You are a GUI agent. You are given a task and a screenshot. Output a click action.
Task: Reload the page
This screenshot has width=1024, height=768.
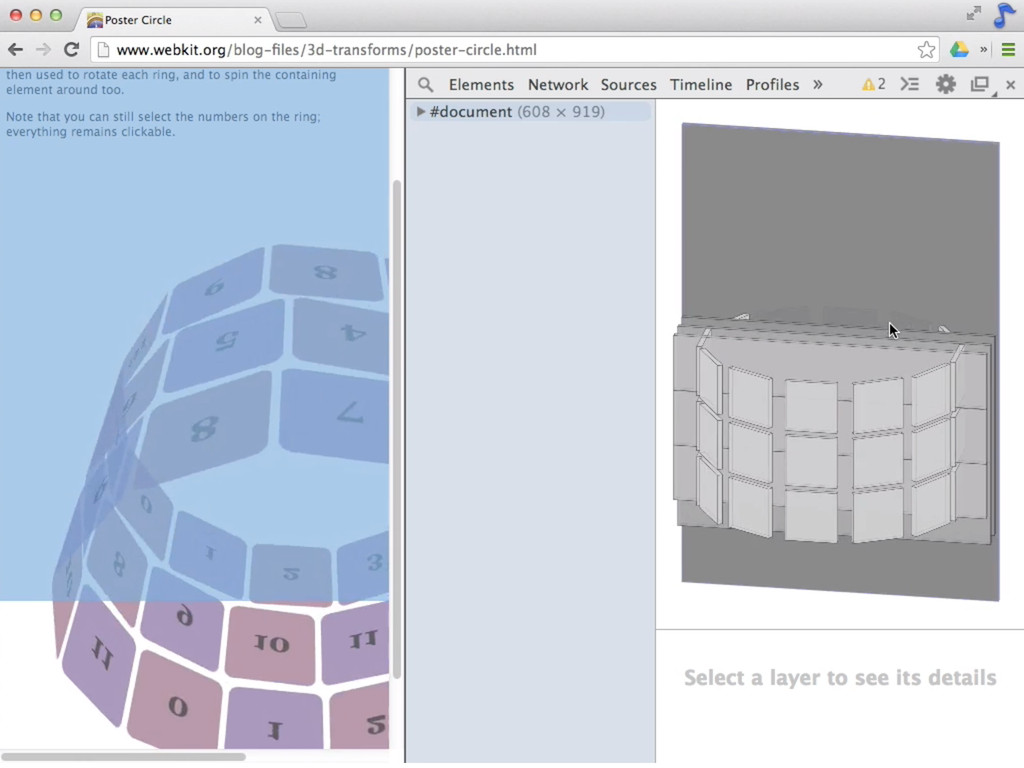click(71, 50)
